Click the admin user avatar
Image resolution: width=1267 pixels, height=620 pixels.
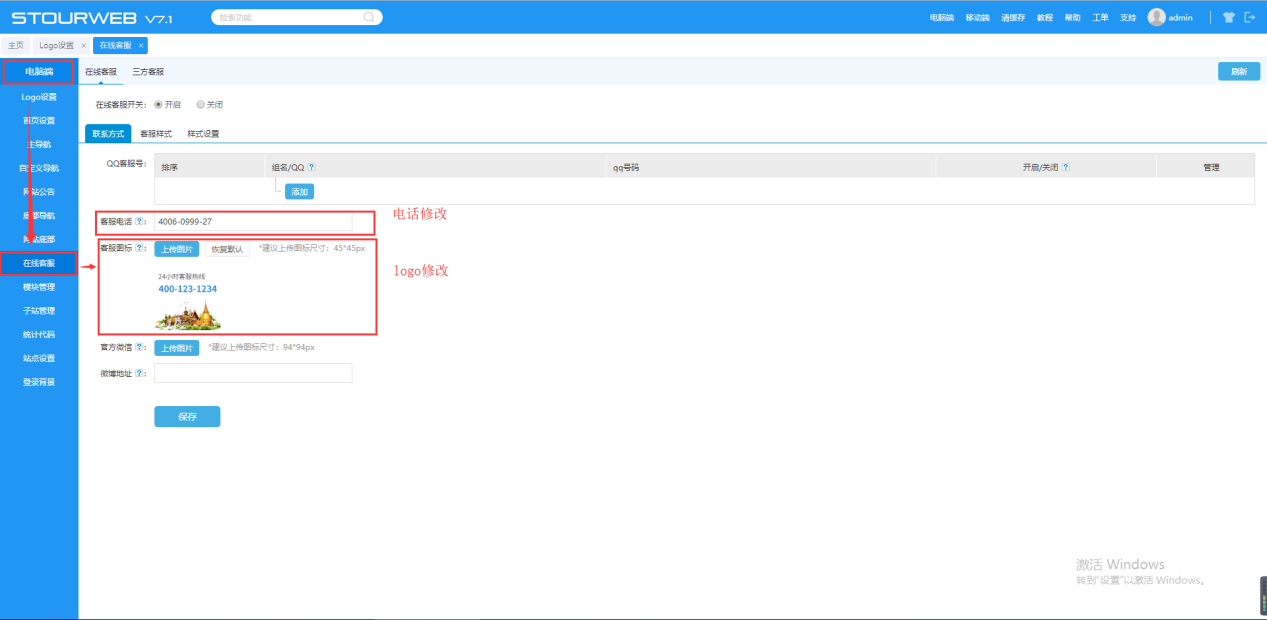(x=1156, y=17)
